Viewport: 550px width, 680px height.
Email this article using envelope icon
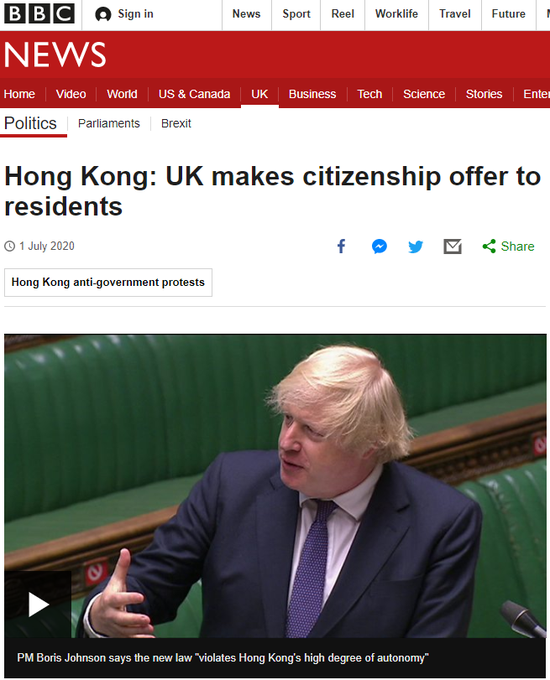(452, 246)
